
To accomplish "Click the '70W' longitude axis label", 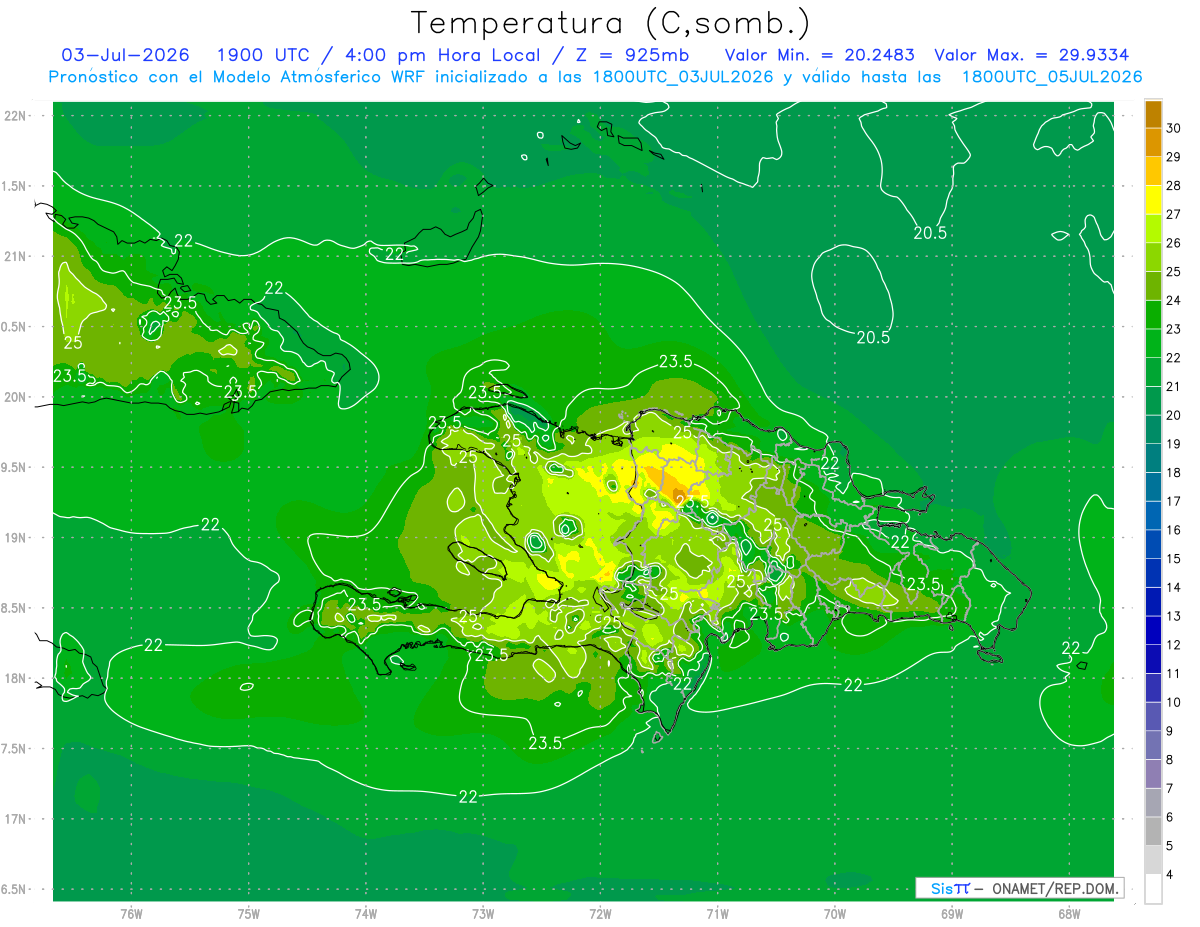I will pos(834,914).
